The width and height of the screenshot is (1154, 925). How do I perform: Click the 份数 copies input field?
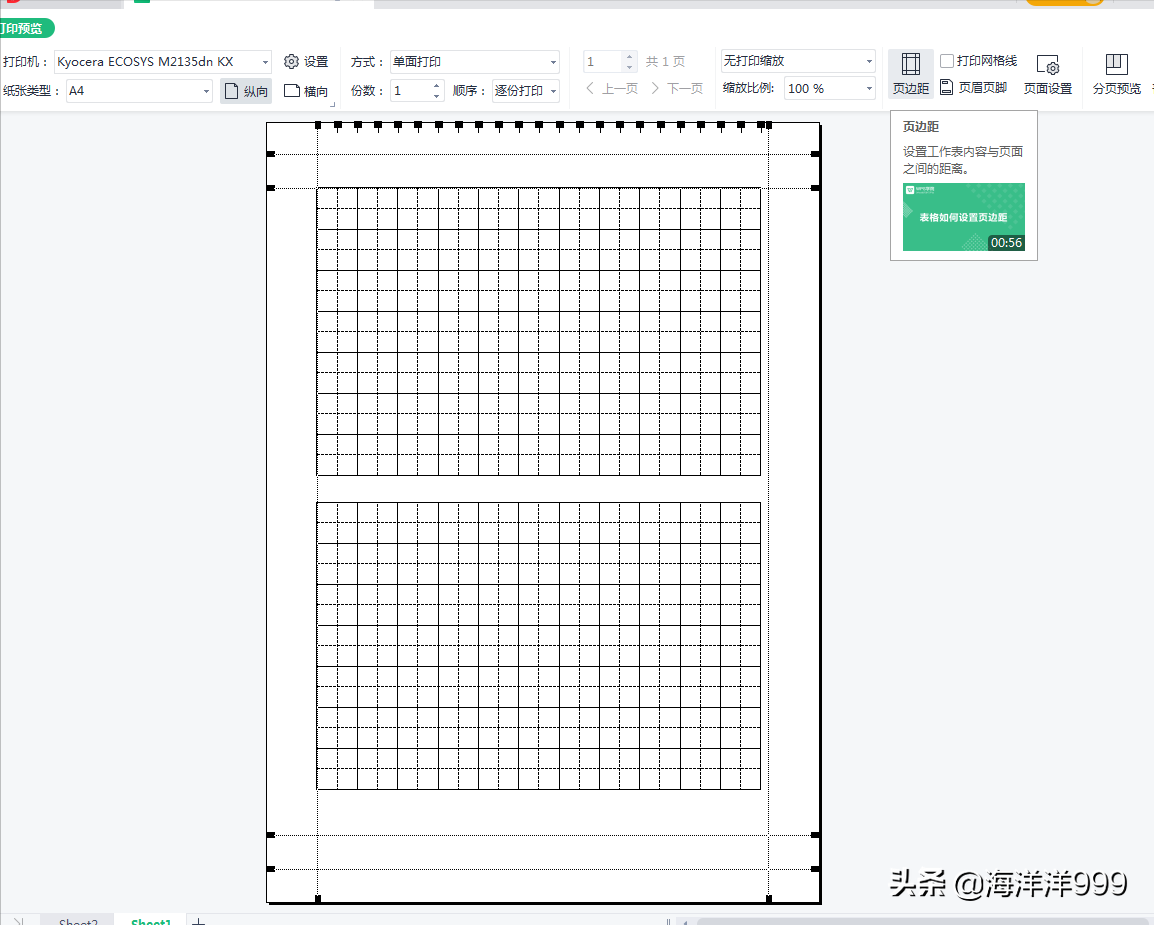click(411, 91)
